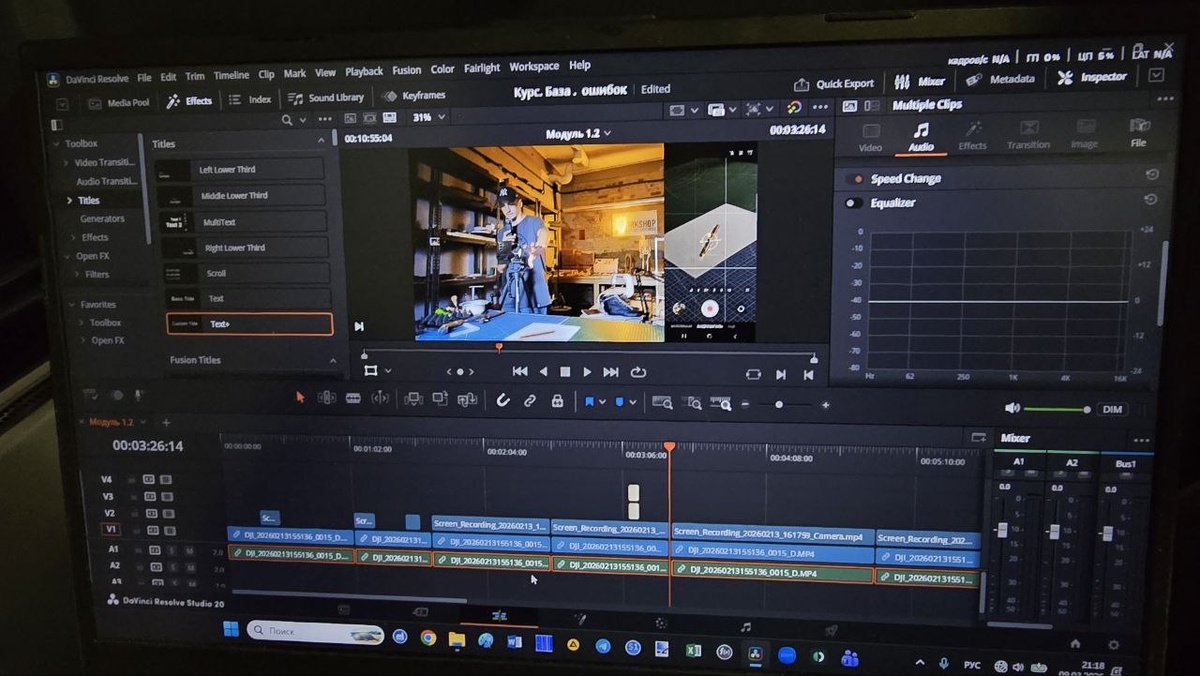Open the Fusion page icon
1200x676 pixels.
point(578,619)
